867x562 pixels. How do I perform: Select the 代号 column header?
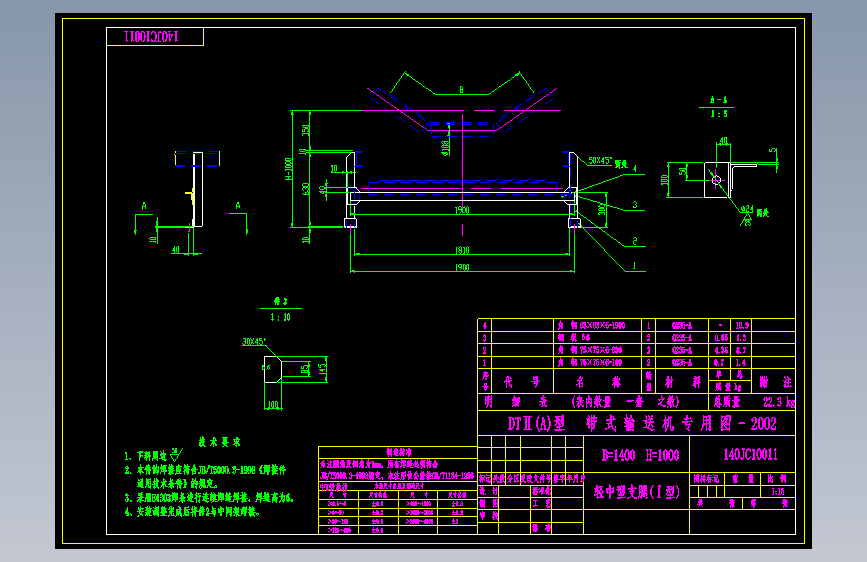522,382
